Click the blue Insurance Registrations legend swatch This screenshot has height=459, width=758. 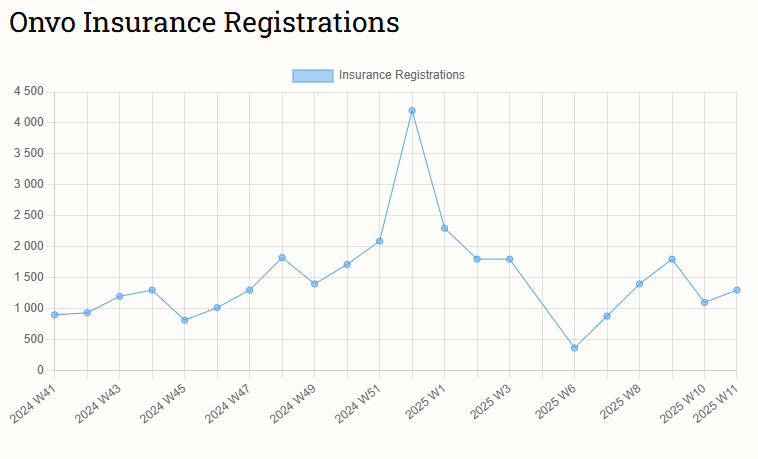312,75
